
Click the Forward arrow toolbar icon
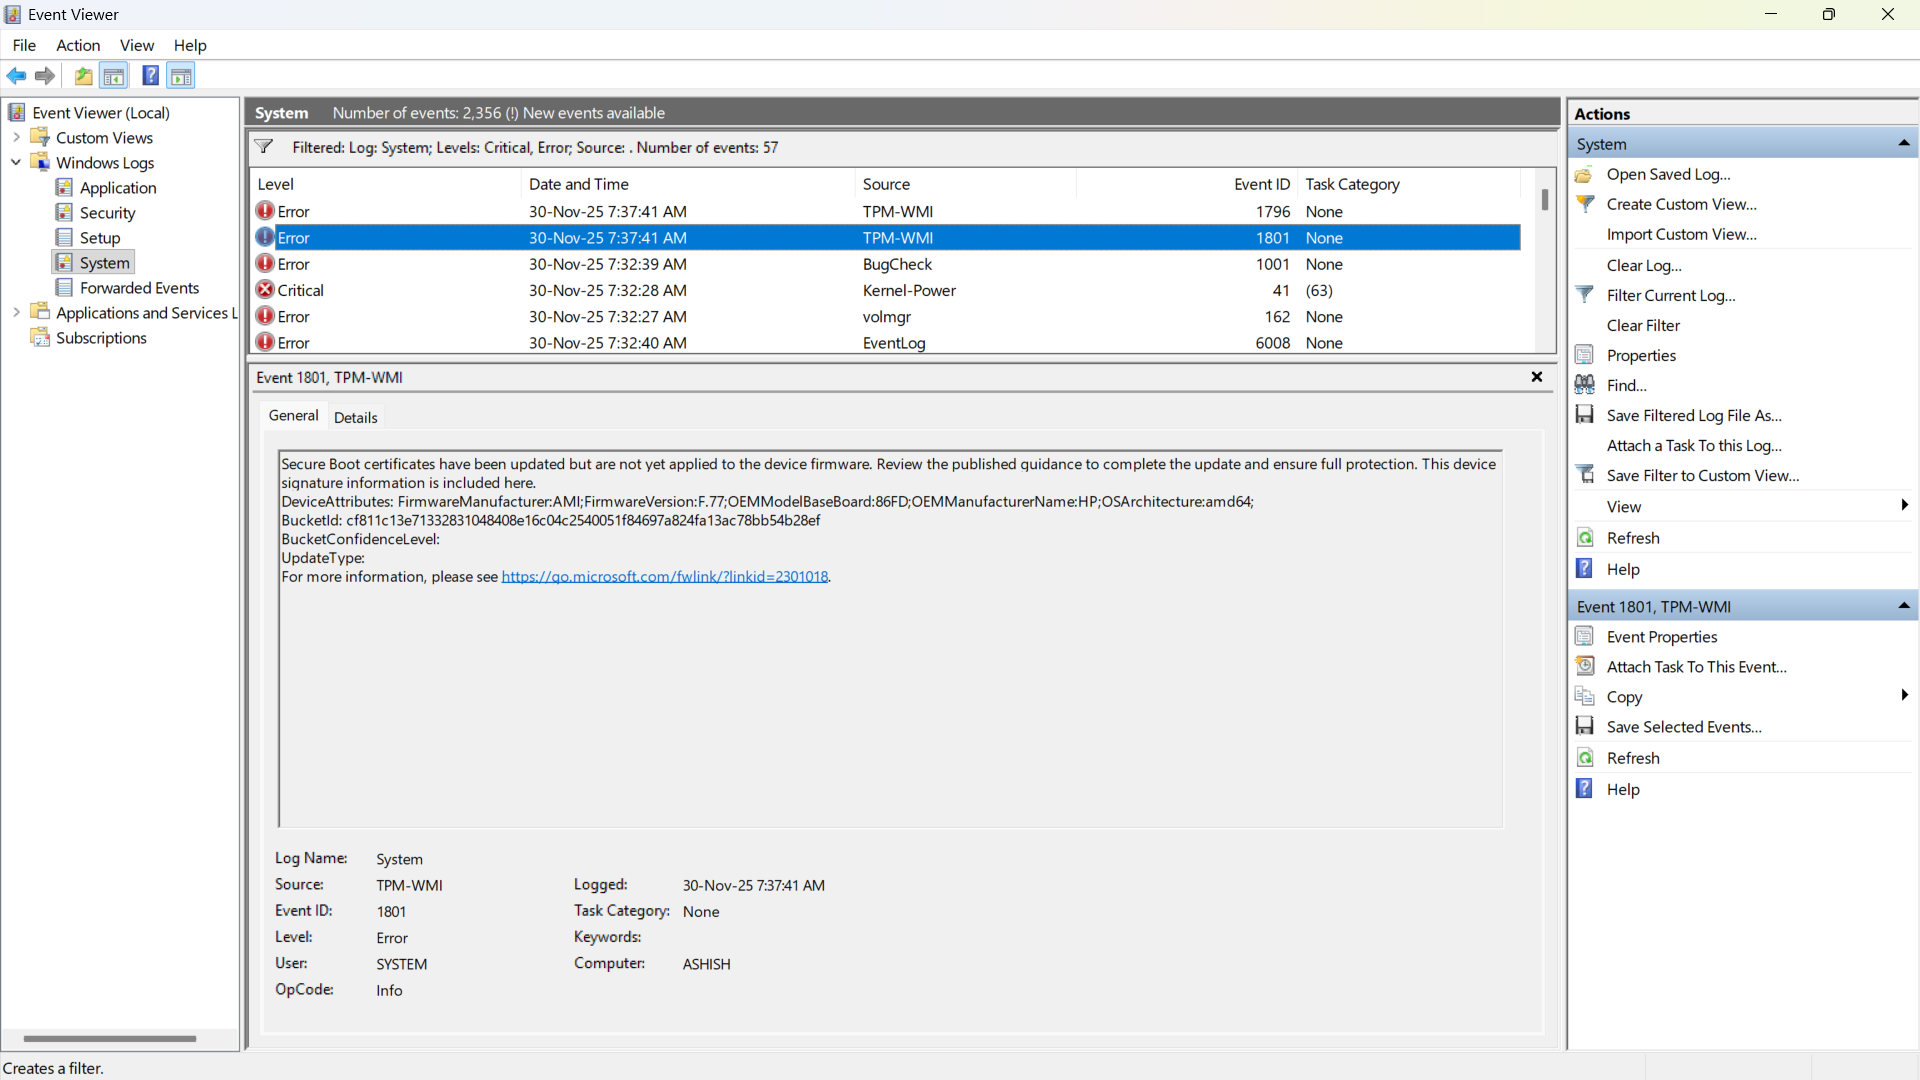45,76
